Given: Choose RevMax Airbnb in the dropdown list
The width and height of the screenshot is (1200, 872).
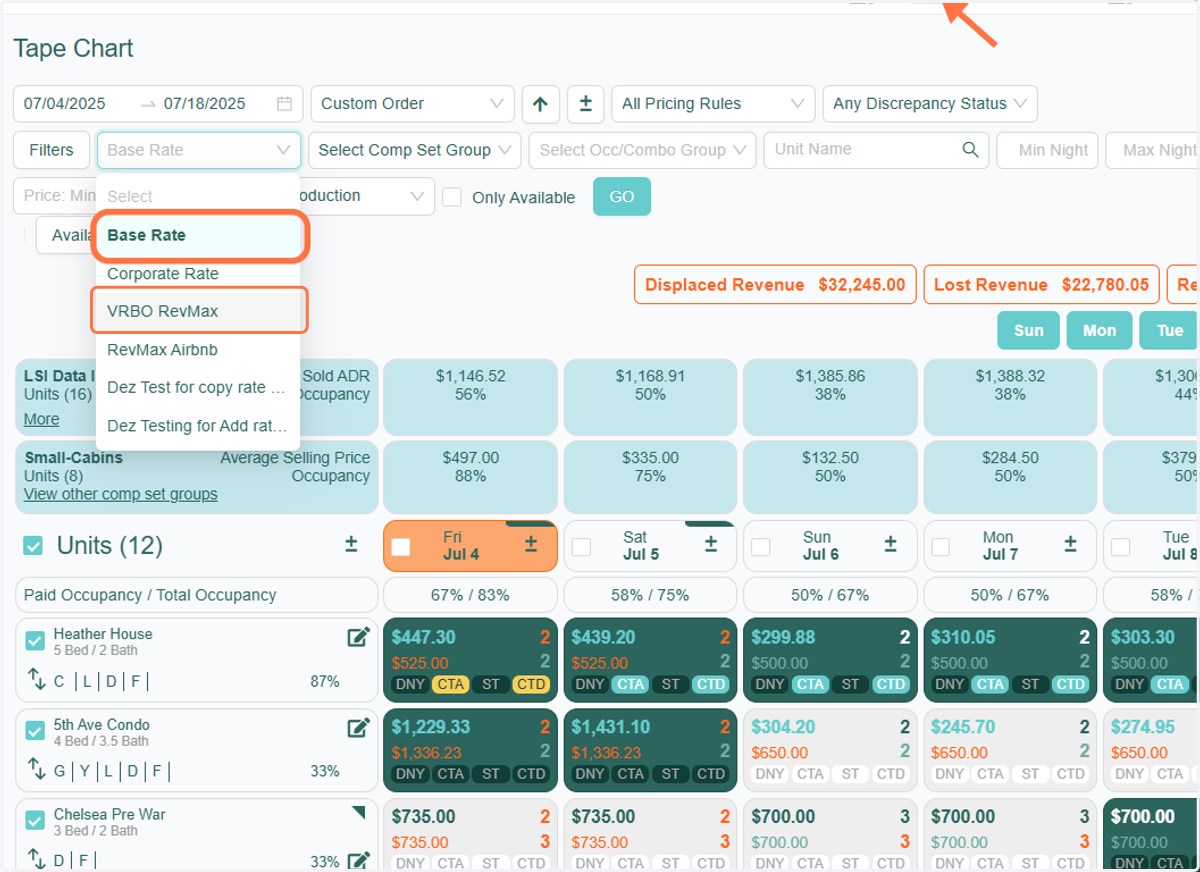Looking at the screenshot, I should [x=198, y=350].
